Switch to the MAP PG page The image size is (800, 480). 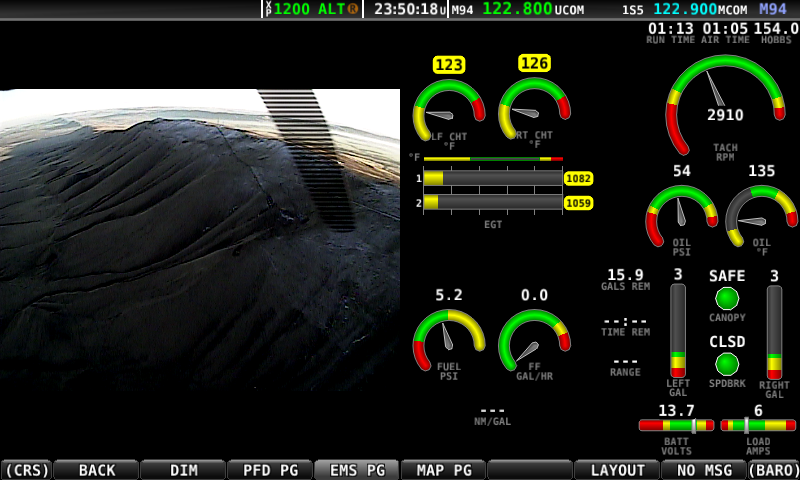click(443, 470)
